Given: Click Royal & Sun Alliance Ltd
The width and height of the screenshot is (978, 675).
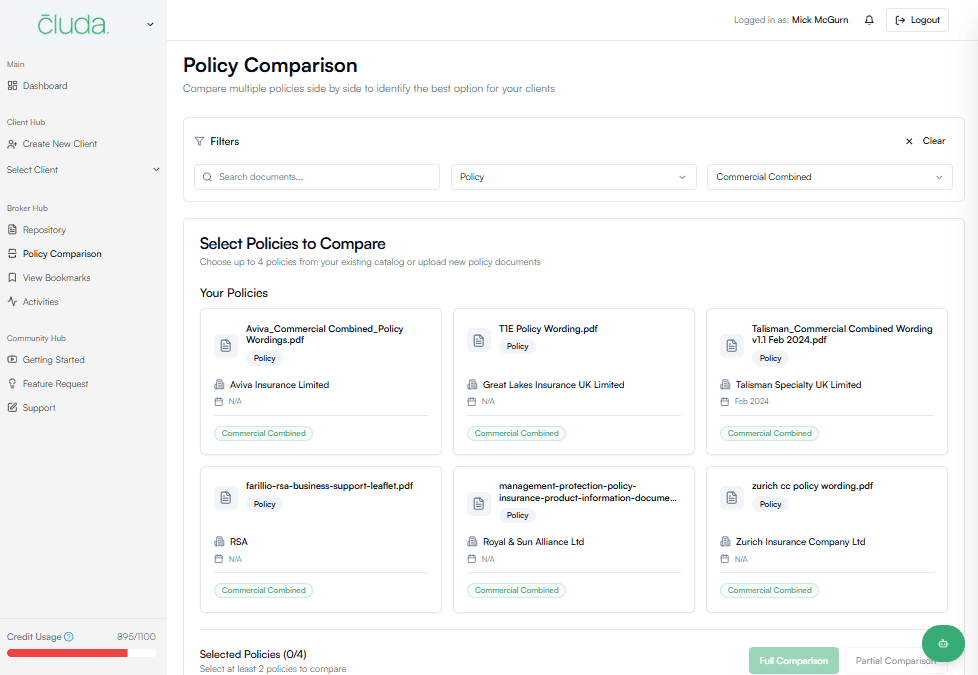Looking at the screenshot, I should pos(533,542).
